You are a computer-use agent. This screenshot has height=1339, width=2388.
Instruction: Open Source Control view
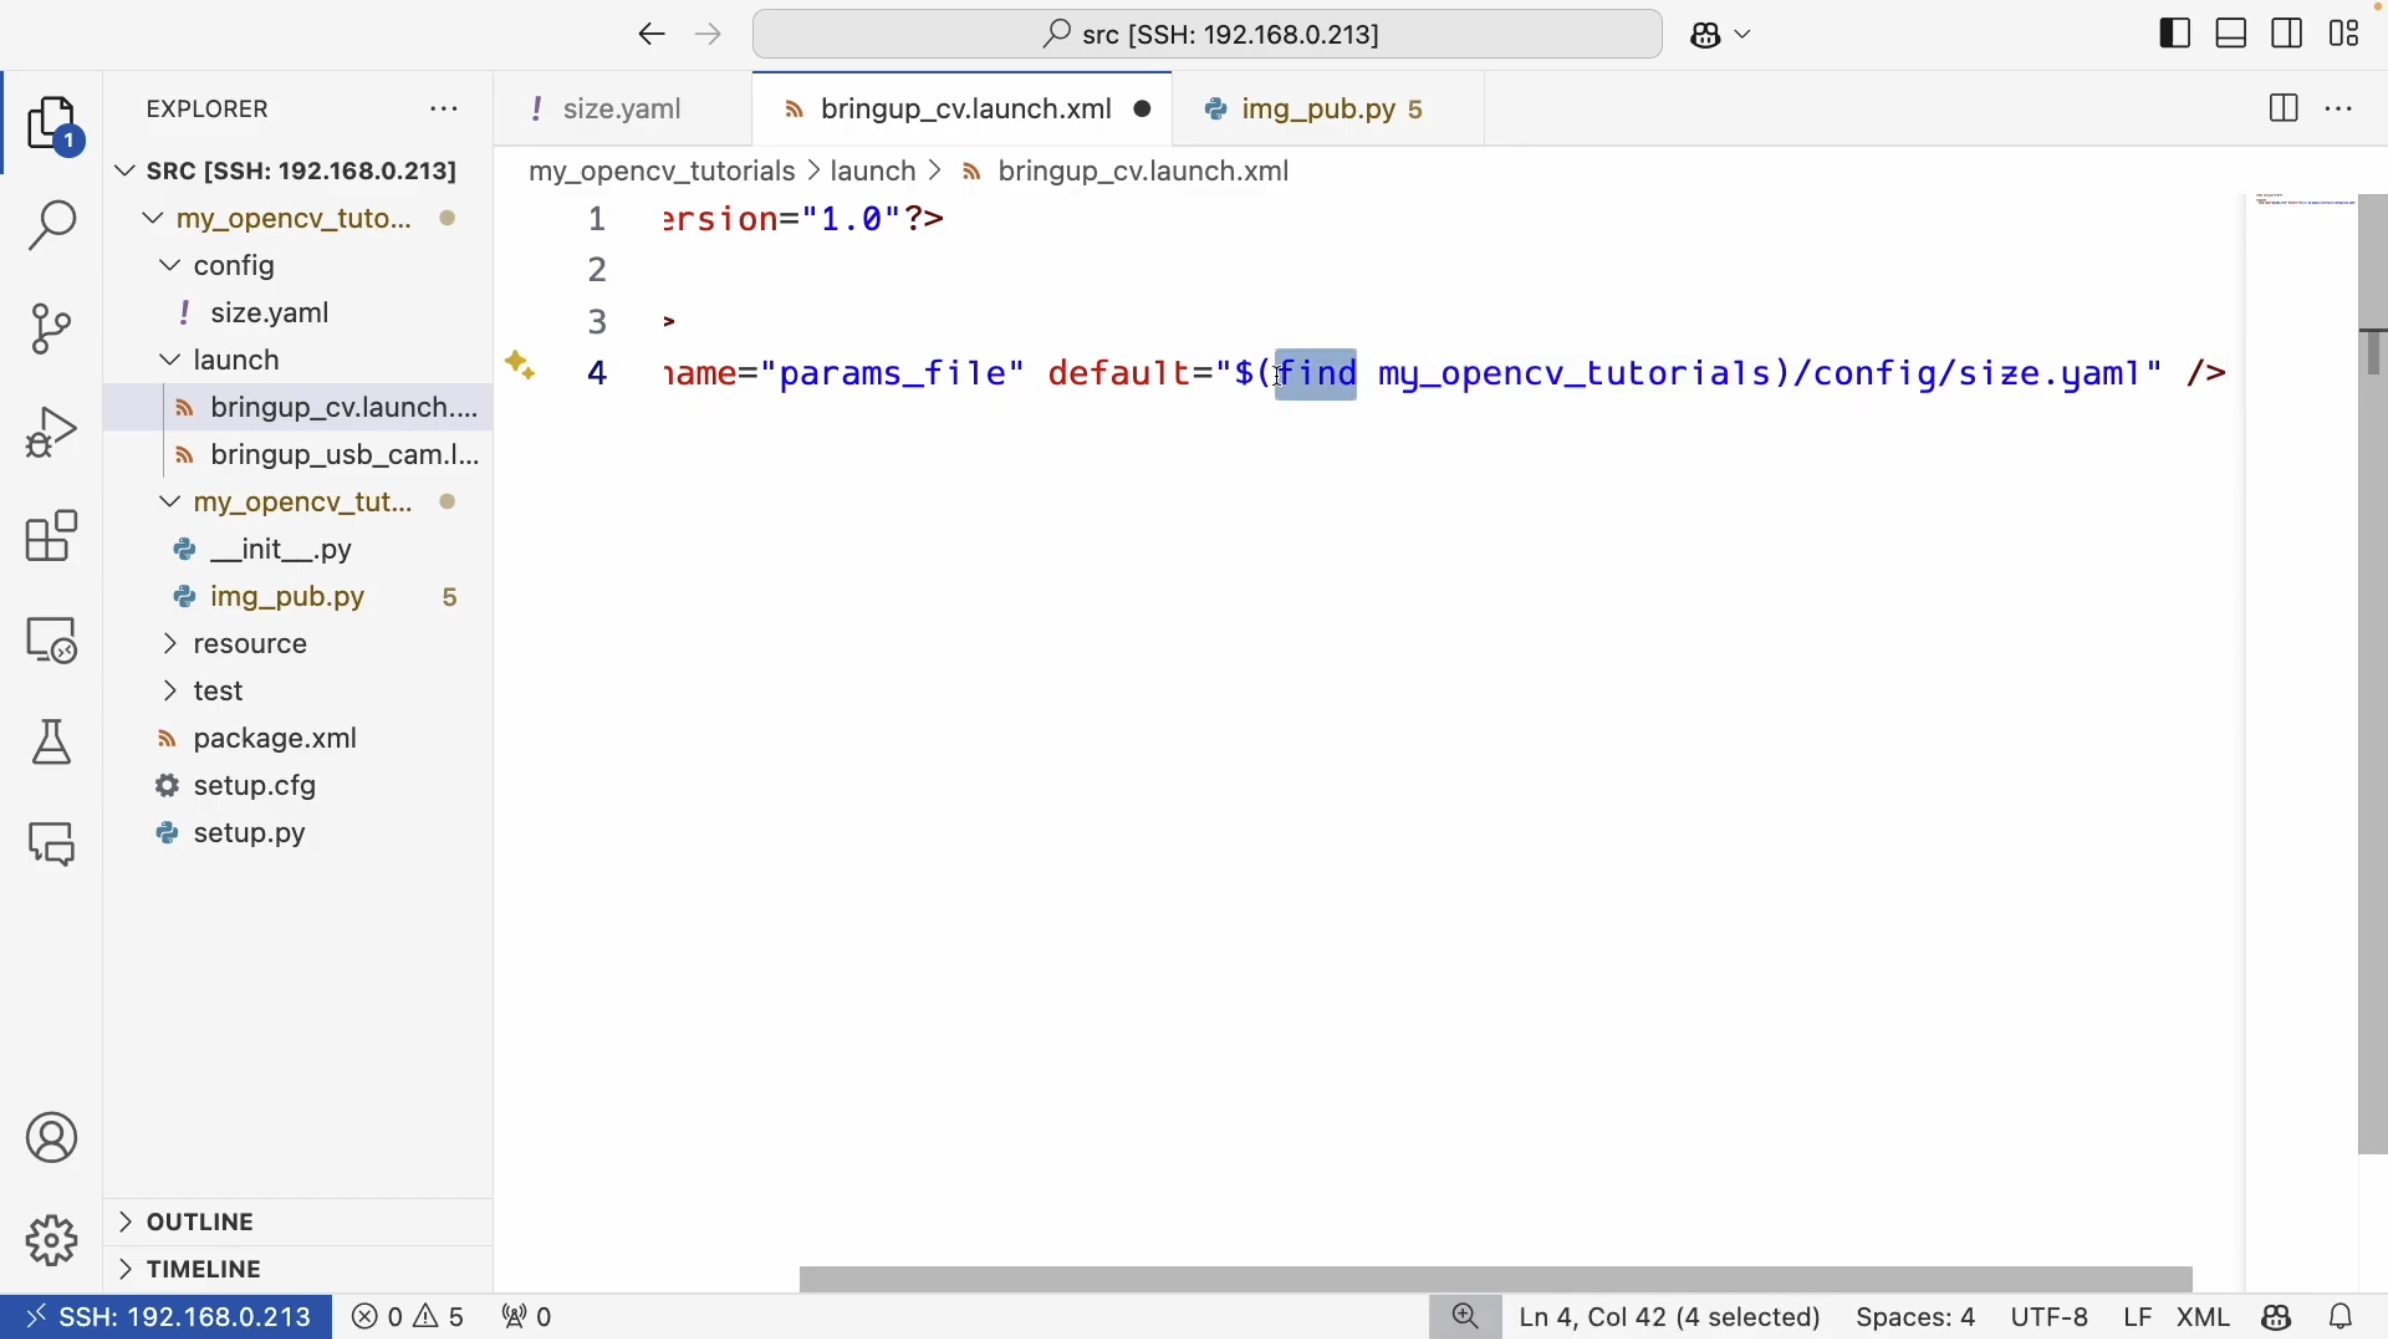tap(52, 328)
